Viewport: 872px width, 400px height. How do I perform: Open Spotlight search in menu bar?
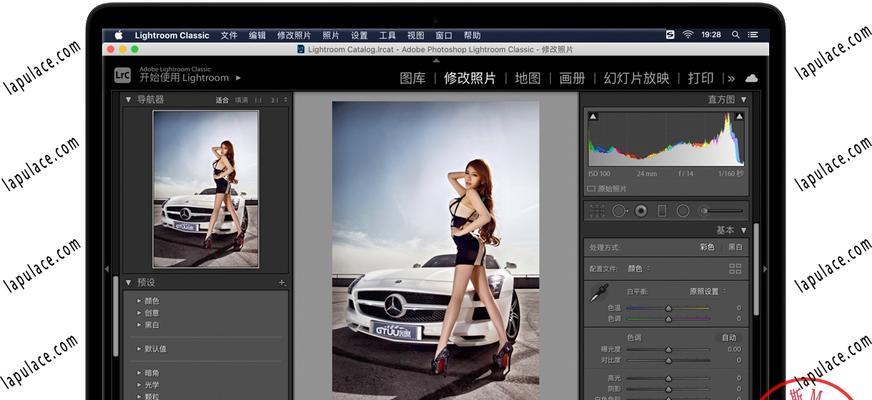735,34
